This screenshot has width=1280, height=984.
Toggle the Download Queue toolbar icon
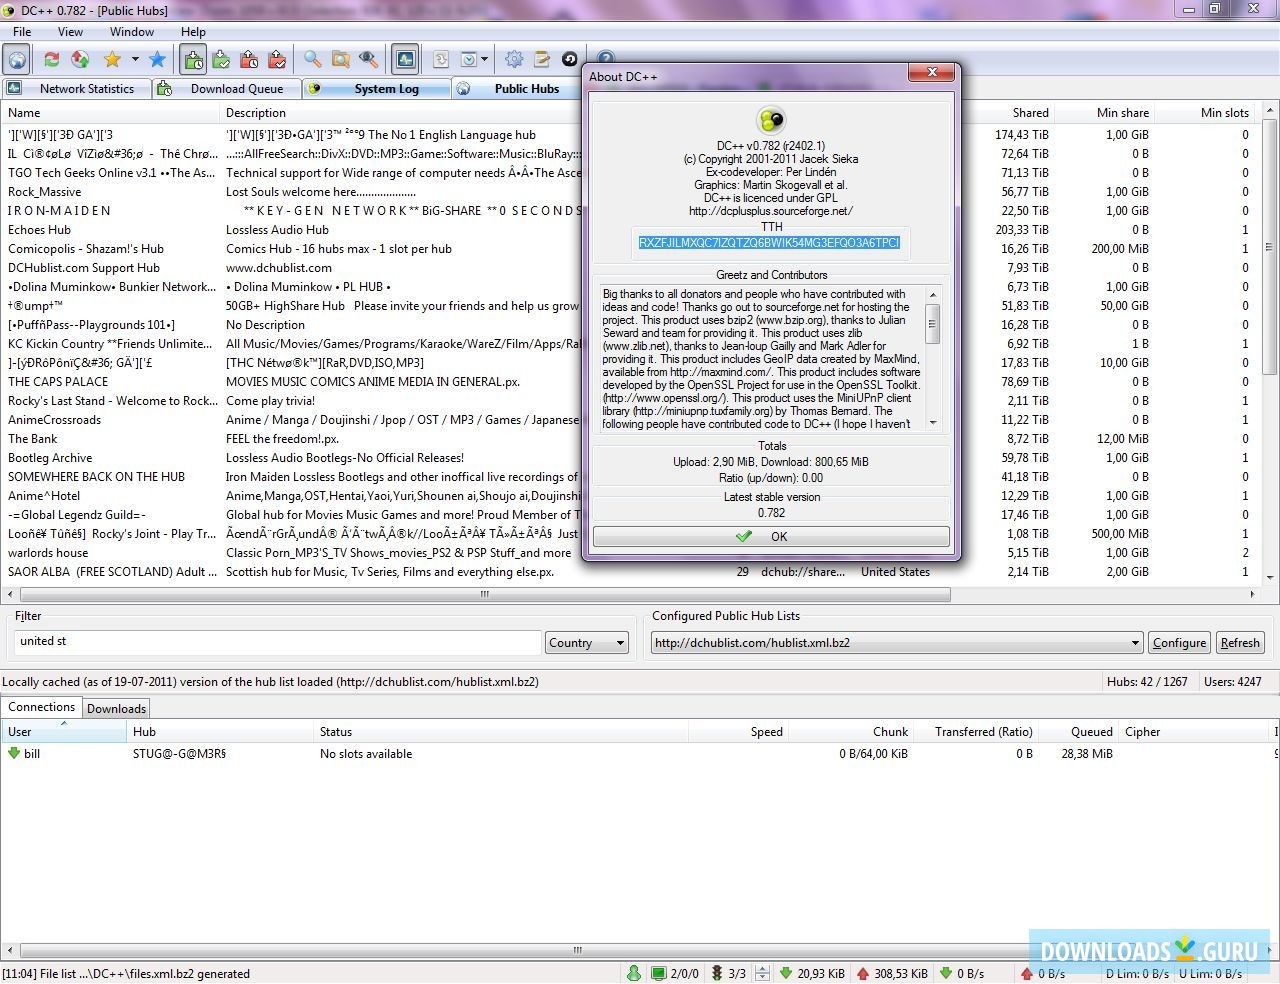pos(194,60)
